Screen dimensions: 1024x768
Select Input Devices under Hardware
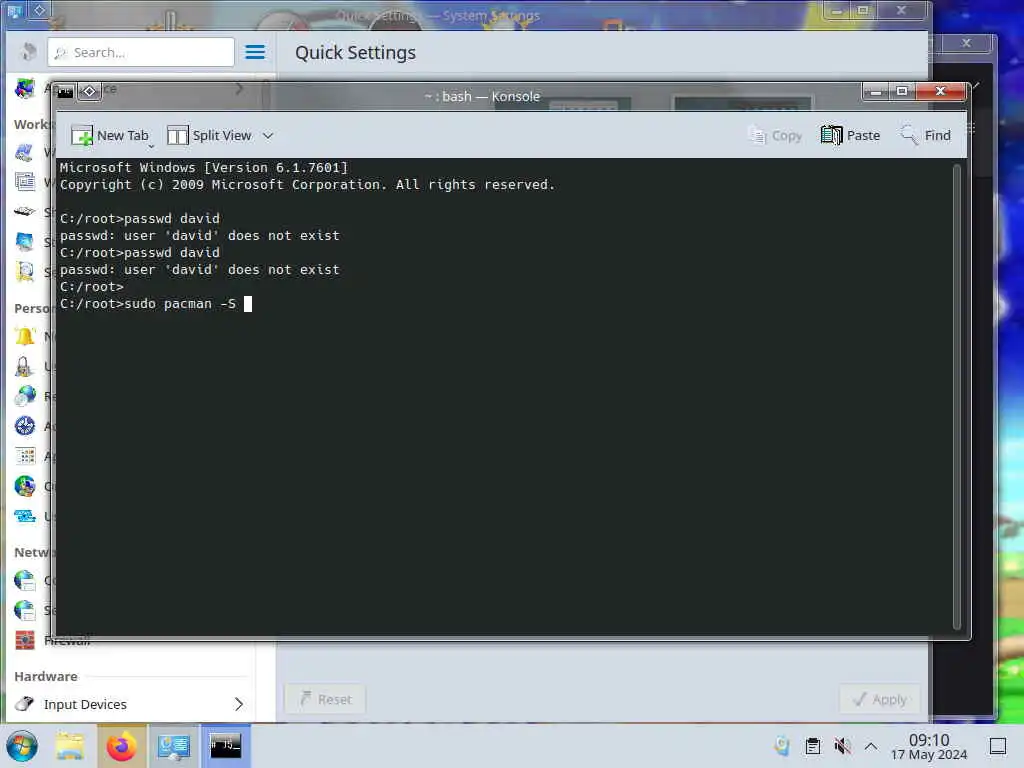129,704
